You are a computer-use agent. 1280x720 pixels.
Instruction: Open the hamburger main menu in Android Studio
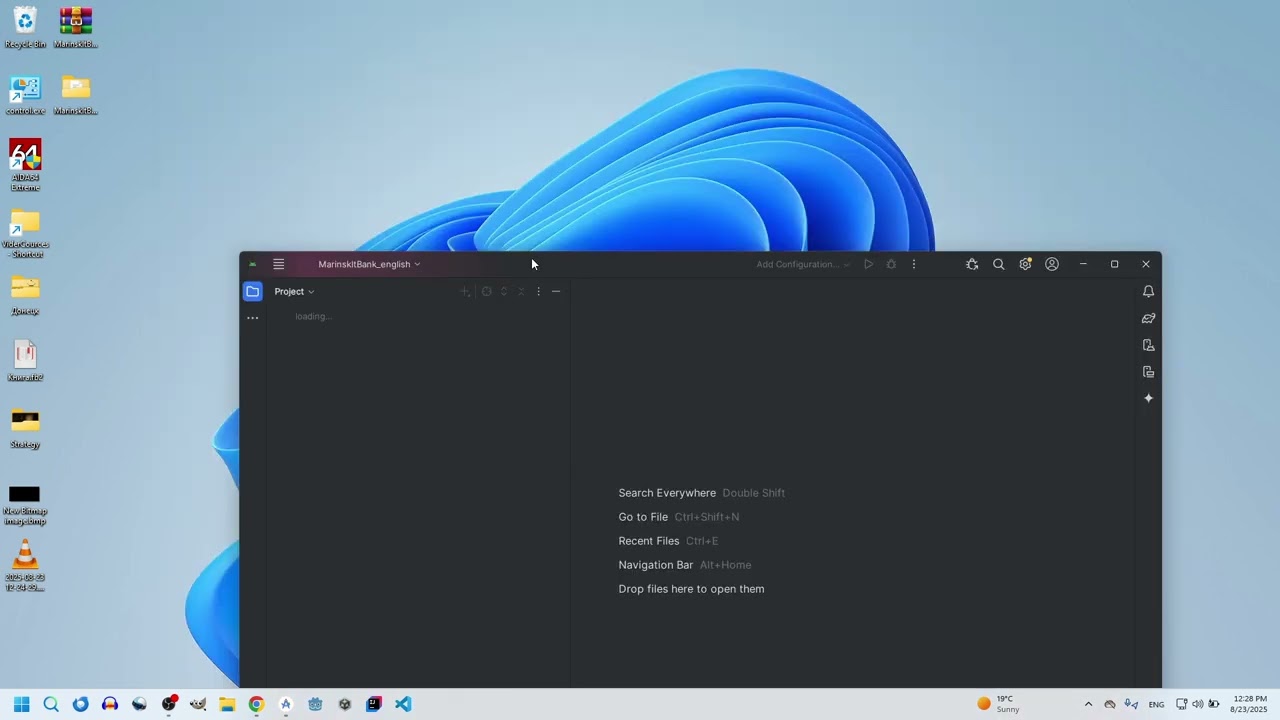tap(279, 264)
